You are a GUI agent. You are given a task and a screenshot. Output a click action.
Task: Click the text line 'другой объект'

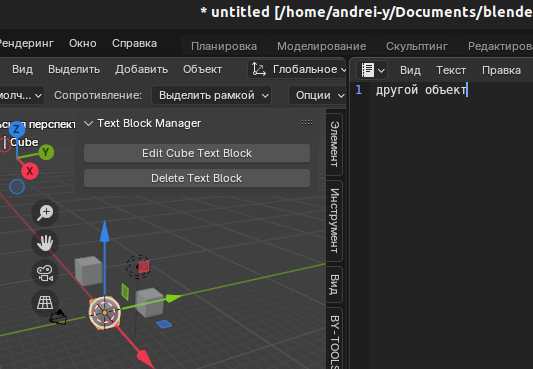pos(421,90)
